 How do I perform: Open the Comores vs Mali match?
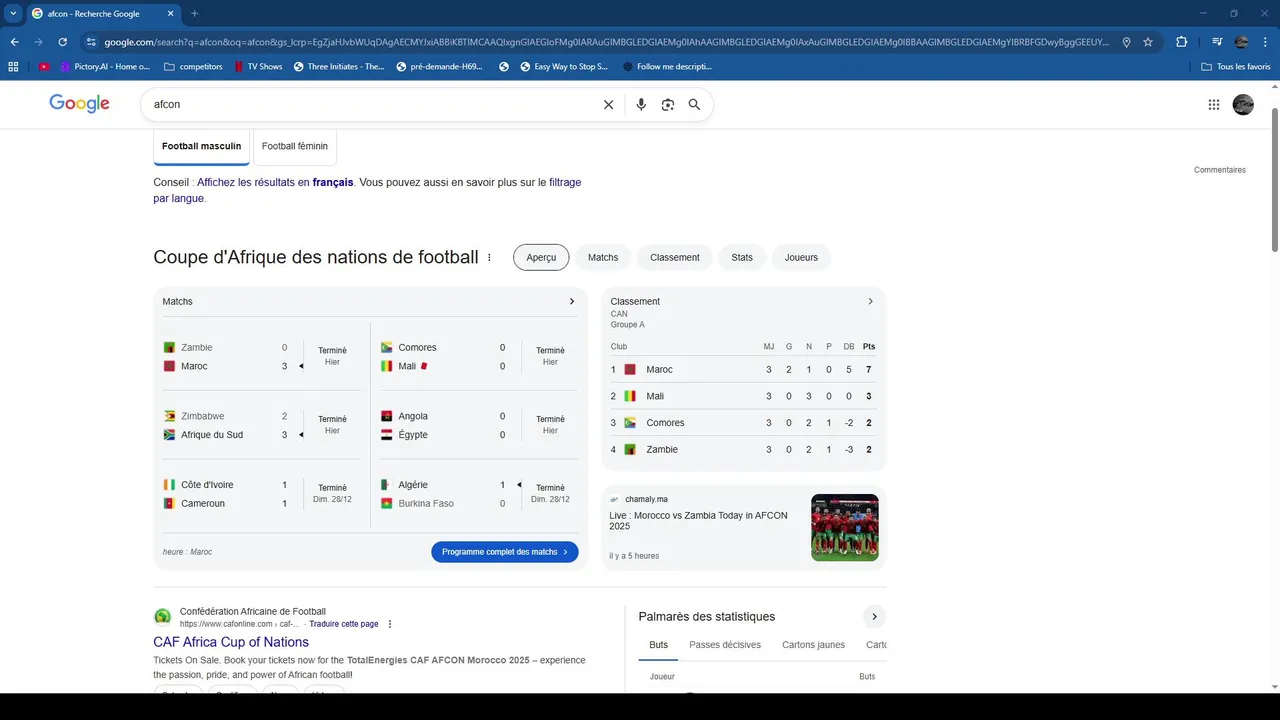pyautogui.click(x=478, y=357)
